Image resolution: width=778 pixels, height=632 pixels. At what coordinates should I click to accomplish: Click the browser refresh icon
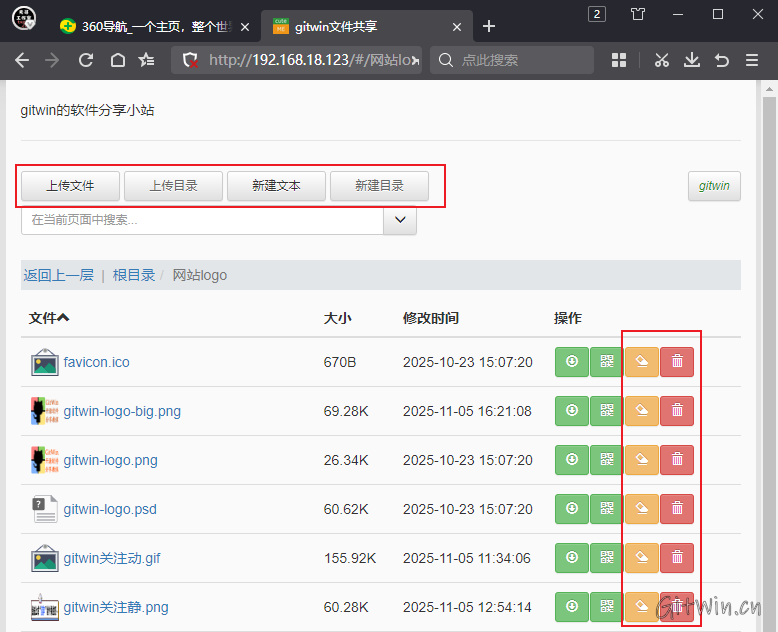coord(86,60)
